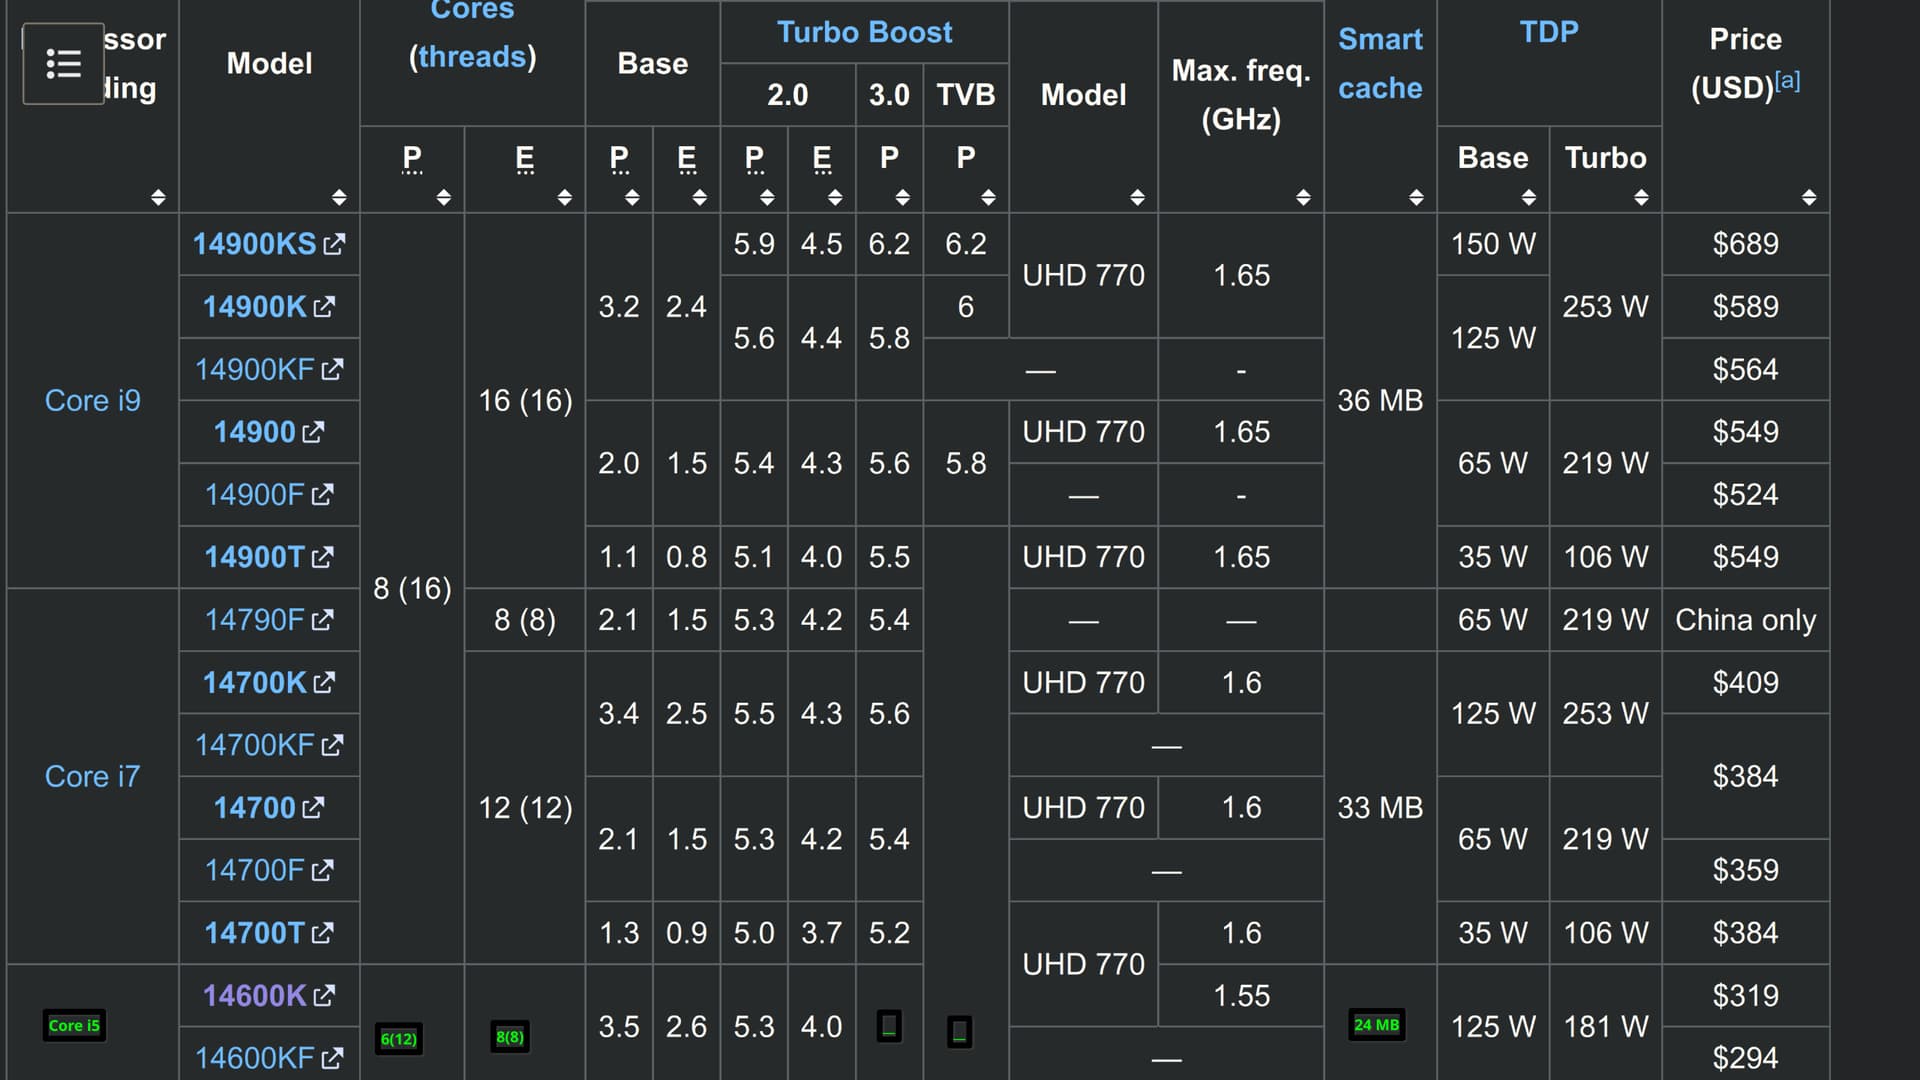The width and height of the screenshot is (1920, 1080).
Task: Click the external link icon beside 14600K
Action: pyautogui.click(x=324, y=996)
